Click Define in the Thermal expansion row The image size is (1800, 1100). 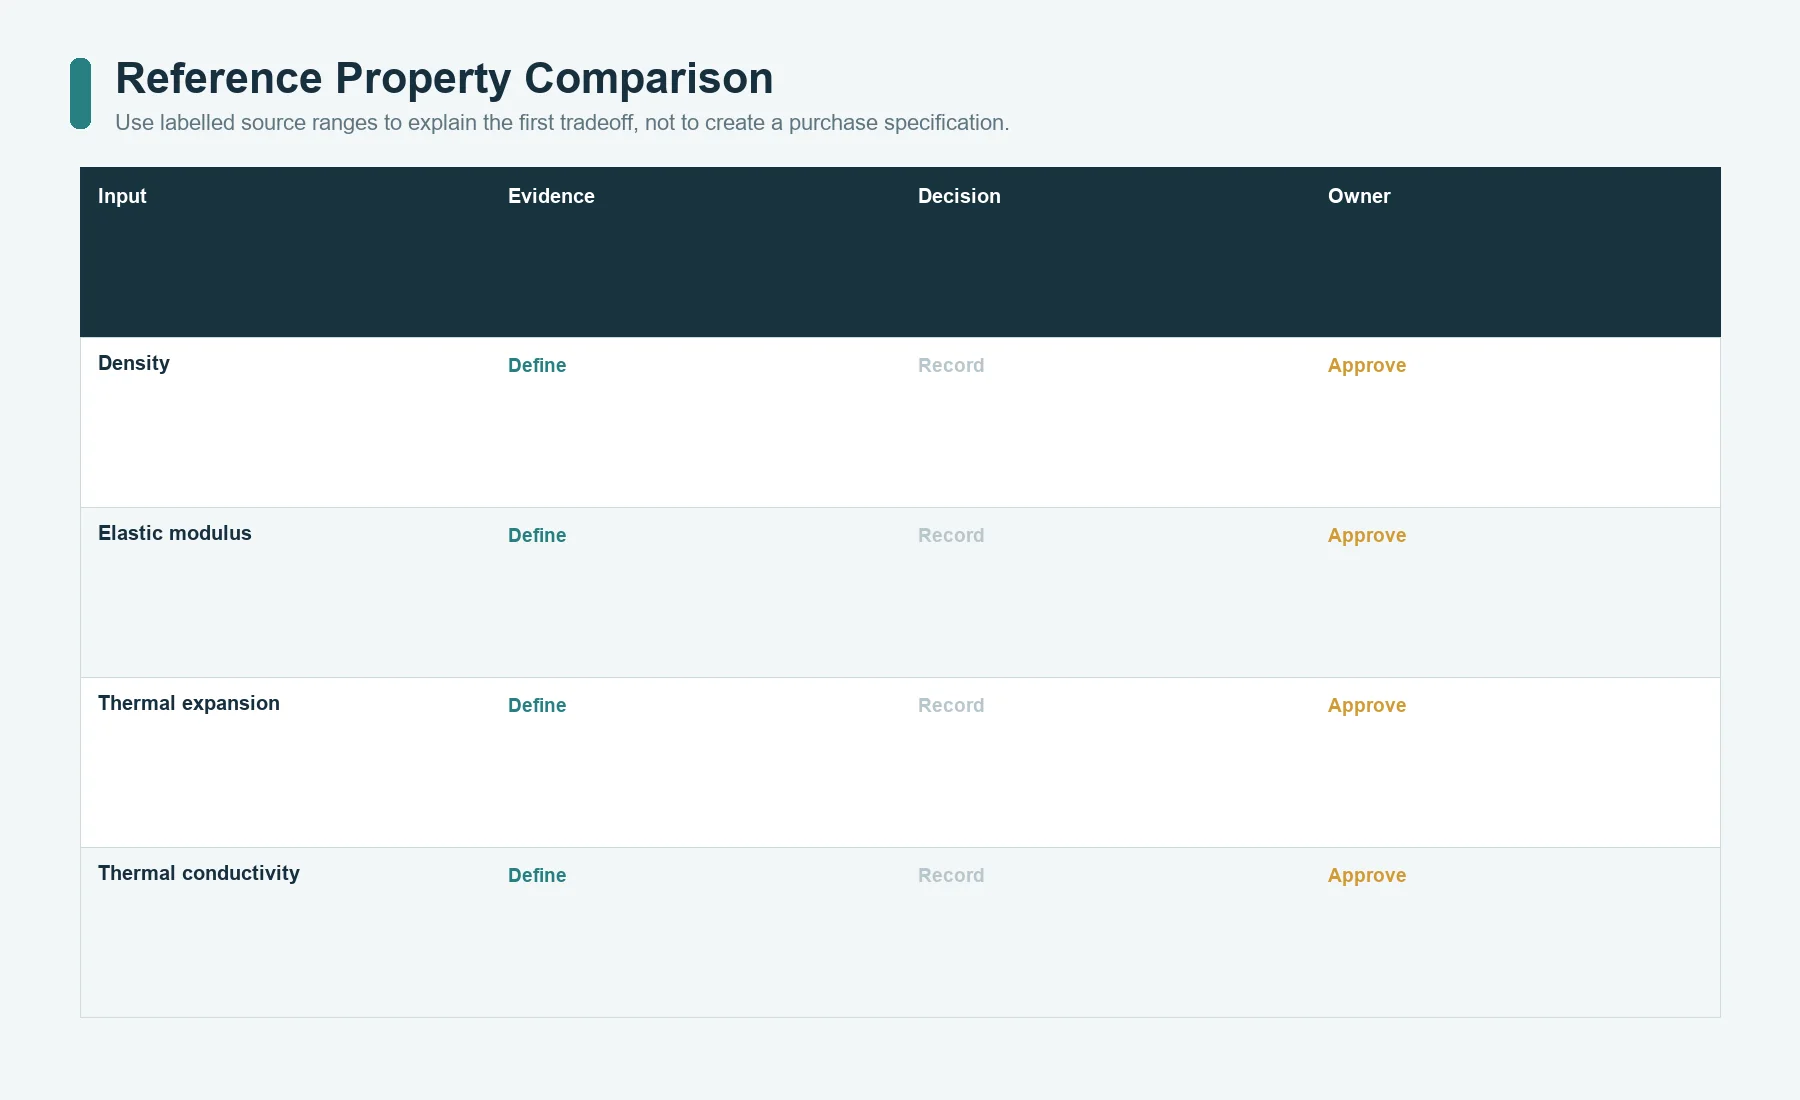tap(537, 705)
